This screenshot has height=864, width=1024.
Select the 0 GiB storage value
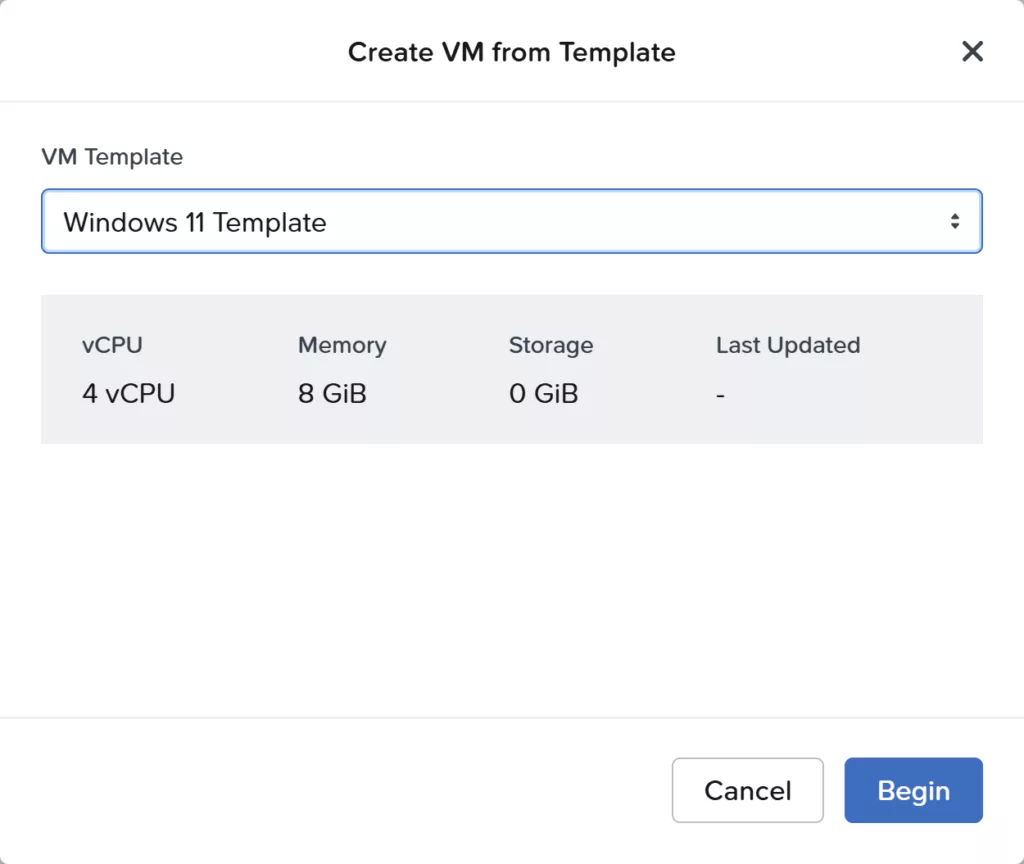tap(543, 394)
